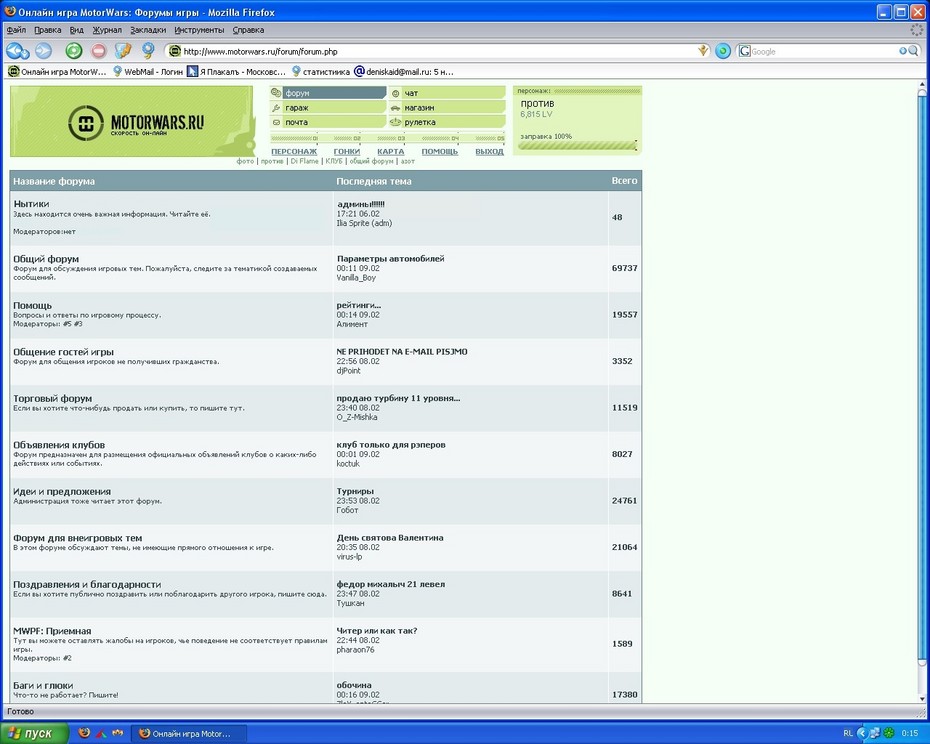The width and height of the screenshot is (930, 744).
Task: Click the taskbar clock showing 0:15
Action: coord(910,733)
